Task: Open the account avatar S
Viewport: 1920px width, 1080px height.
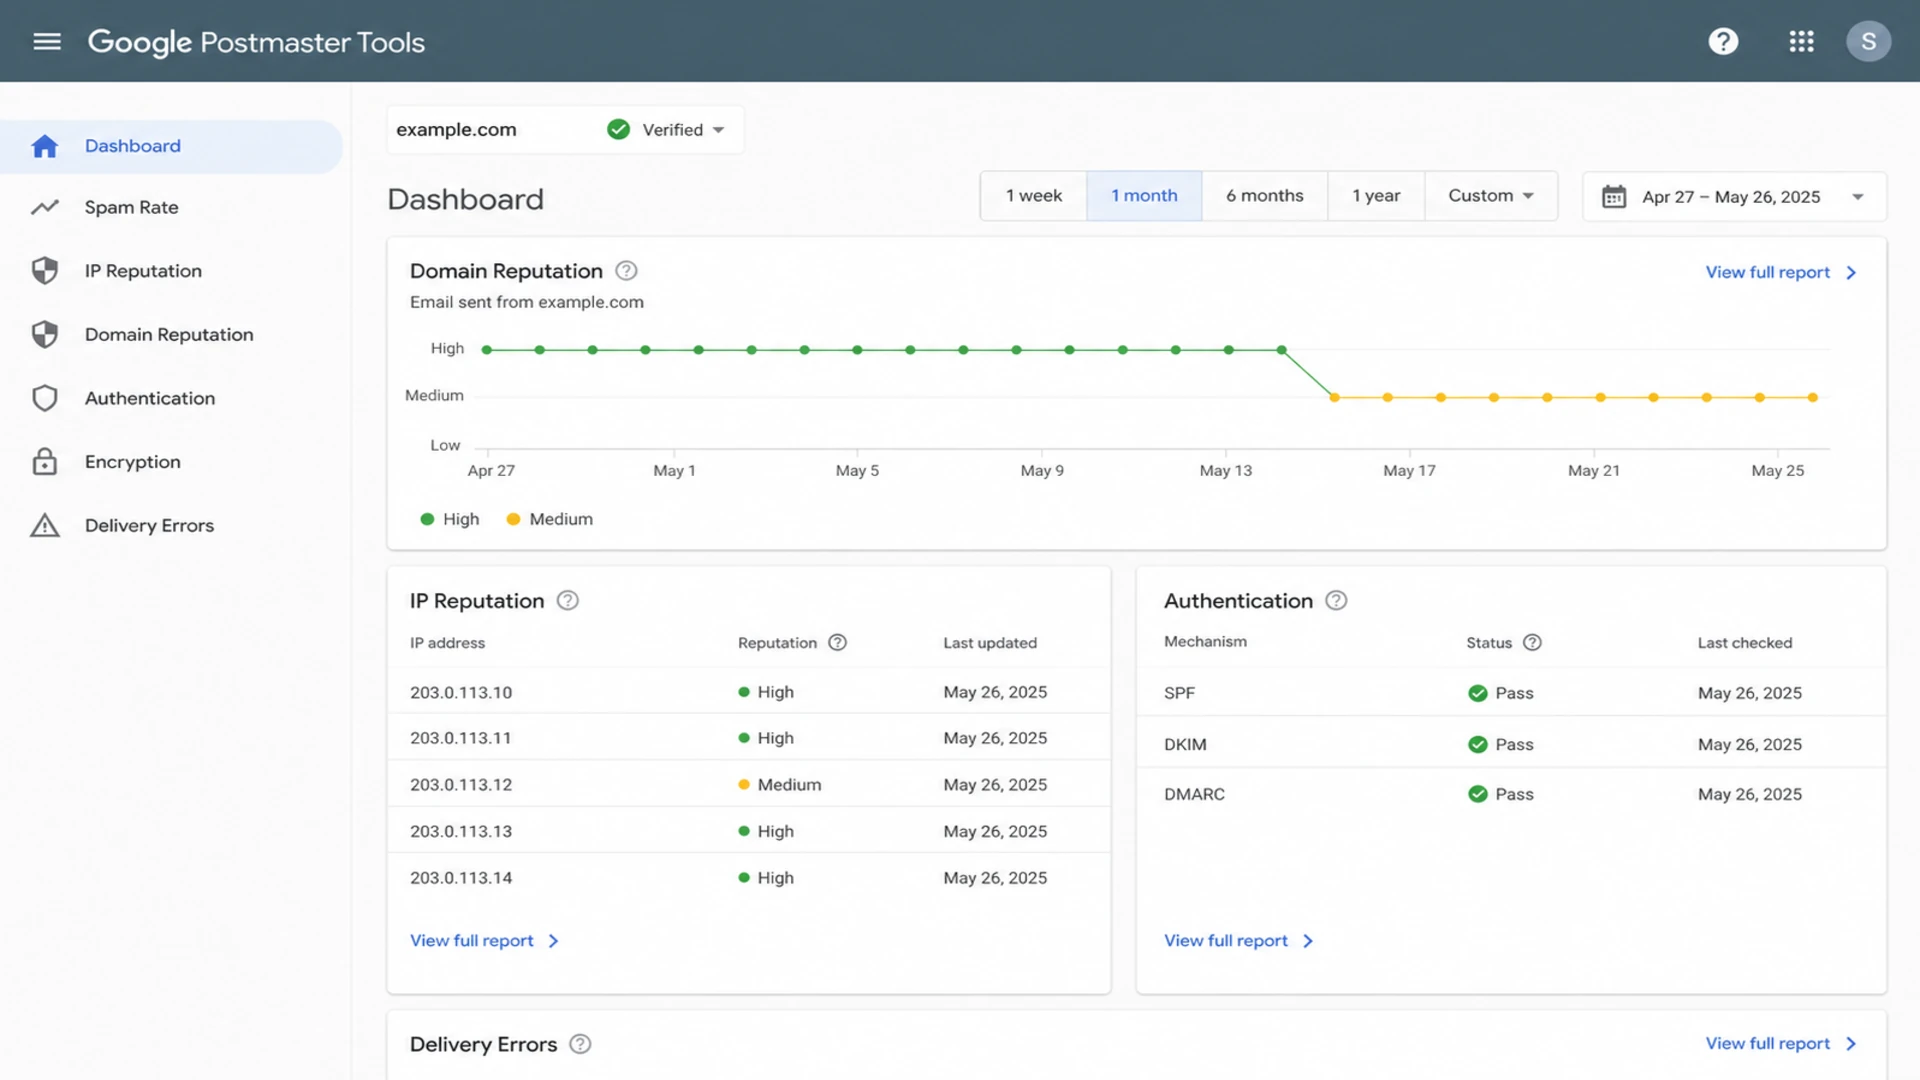Action: click(x=1868, y=41)
